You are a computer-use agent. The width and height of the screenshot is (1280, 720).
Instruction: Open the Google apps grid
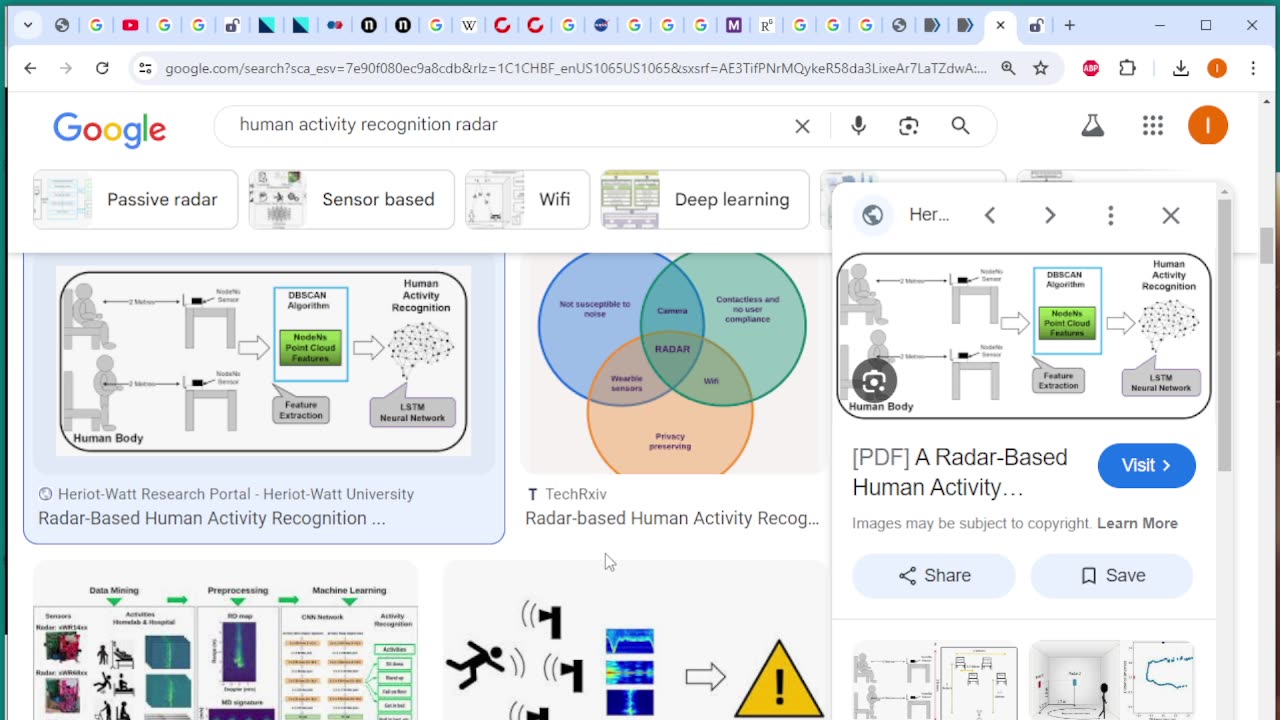pyautogui.click(x=1153, y=126)
